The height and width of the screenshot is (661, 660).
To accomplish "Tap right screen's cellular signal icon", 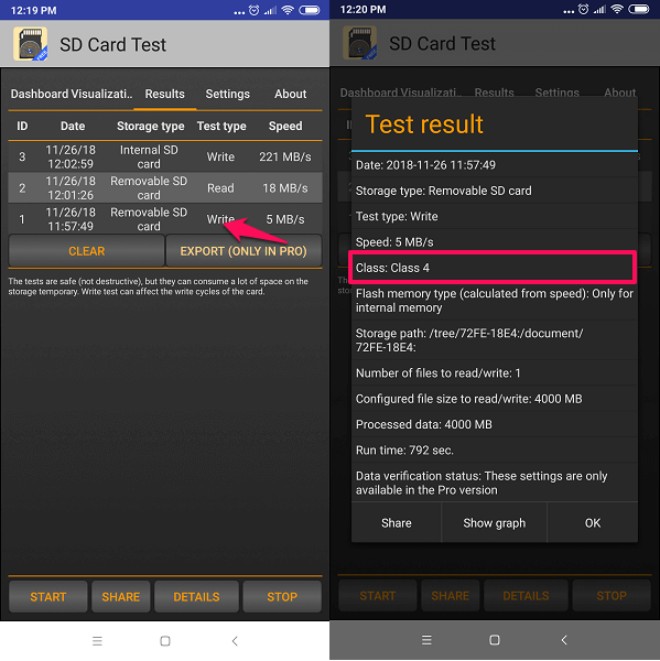I will (599, 9).
